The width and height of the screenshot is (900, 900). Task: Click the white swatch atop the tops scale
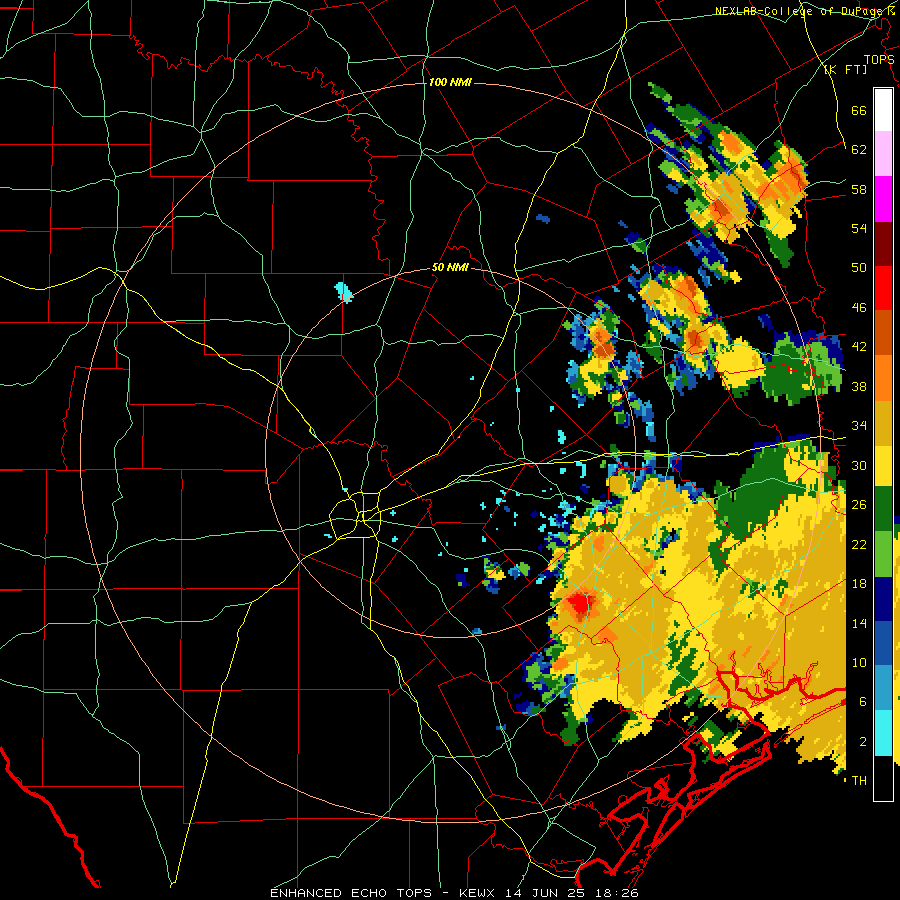pos(883,110)
